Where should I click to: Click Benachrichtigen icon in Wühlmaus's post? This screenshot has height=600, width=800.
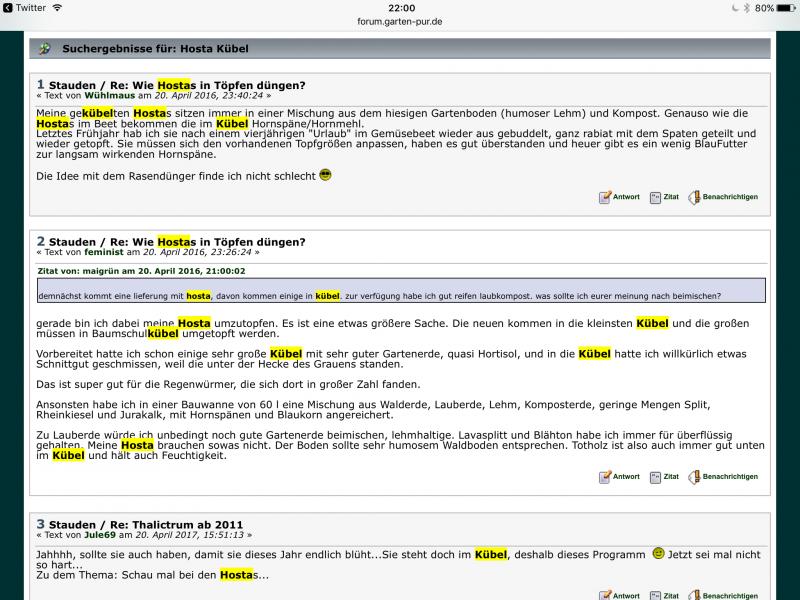[694, 197]
